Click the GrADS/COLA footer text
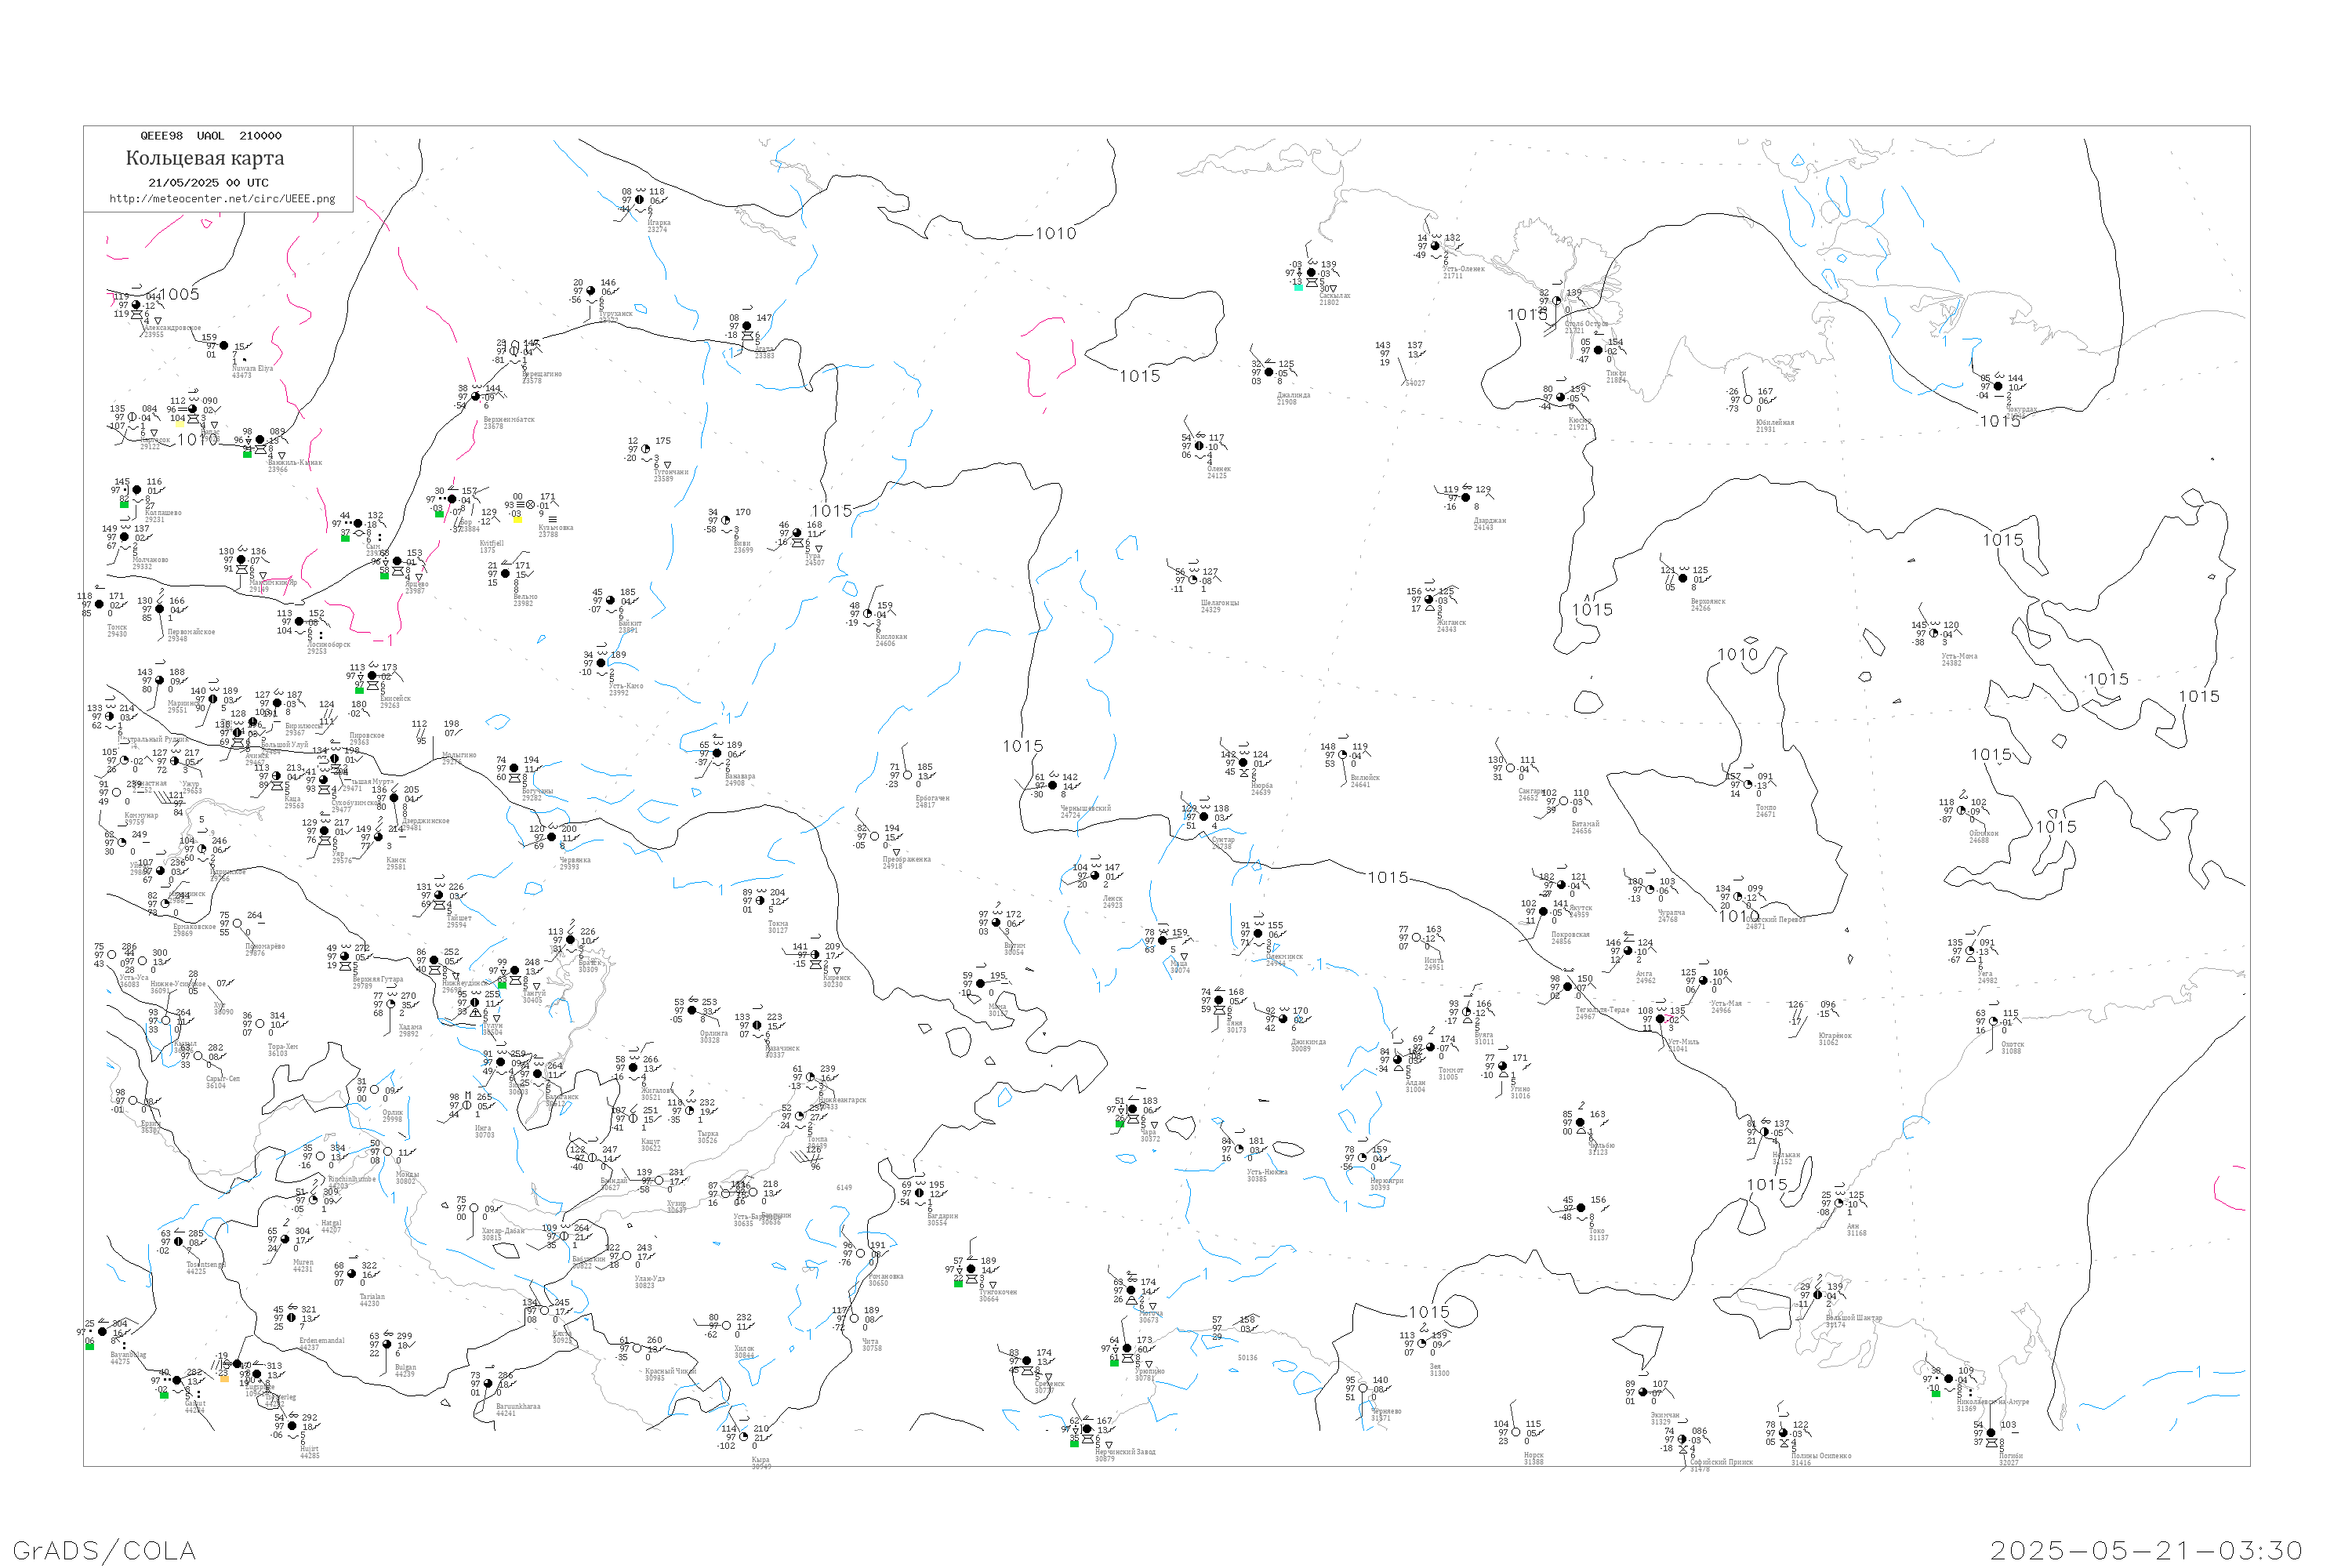The image size is (2352, 1568). coord(104,1550)
